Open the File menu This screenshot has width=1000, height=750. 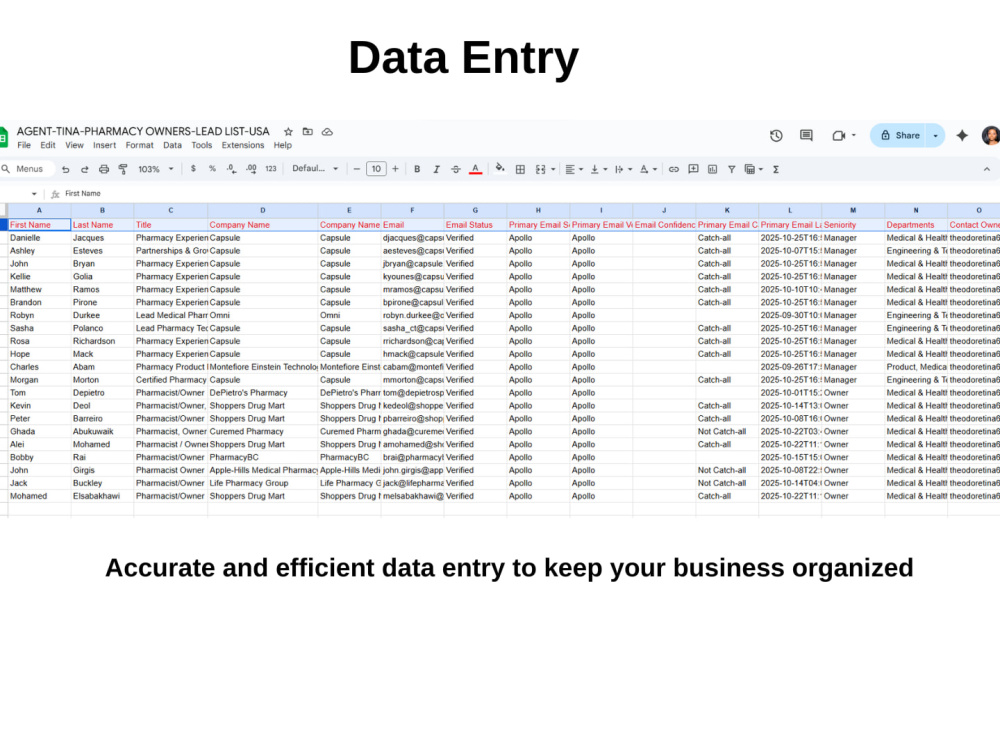[24, 145]
